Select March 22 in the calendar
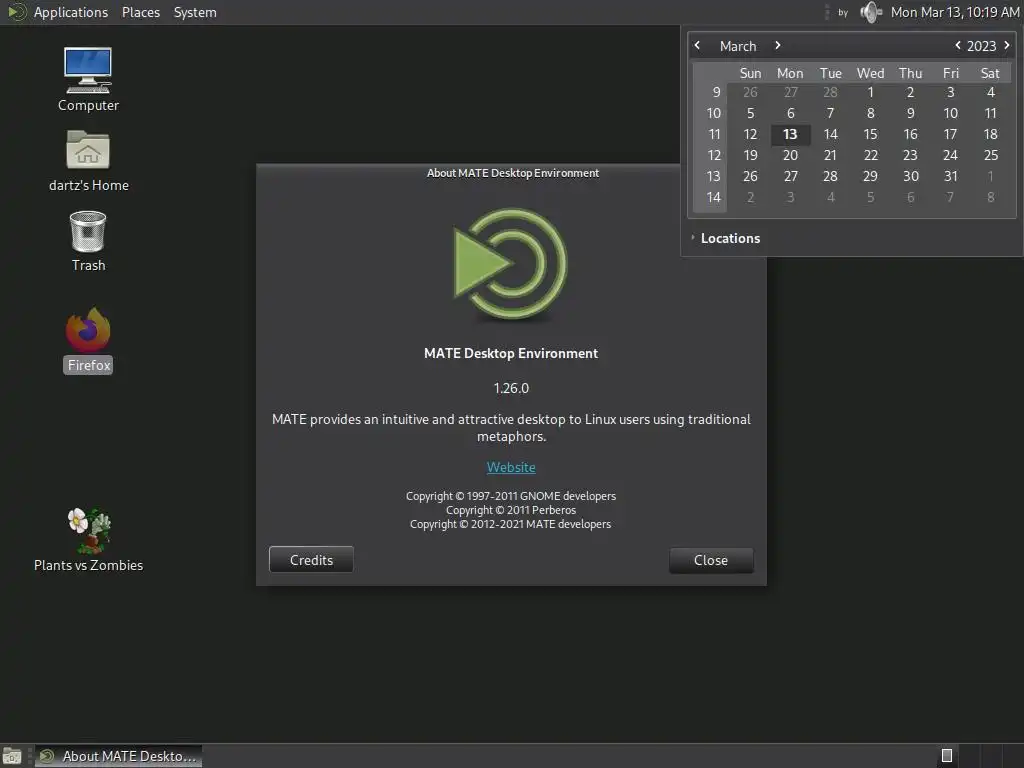1024x768 pixels. (871, 155)
